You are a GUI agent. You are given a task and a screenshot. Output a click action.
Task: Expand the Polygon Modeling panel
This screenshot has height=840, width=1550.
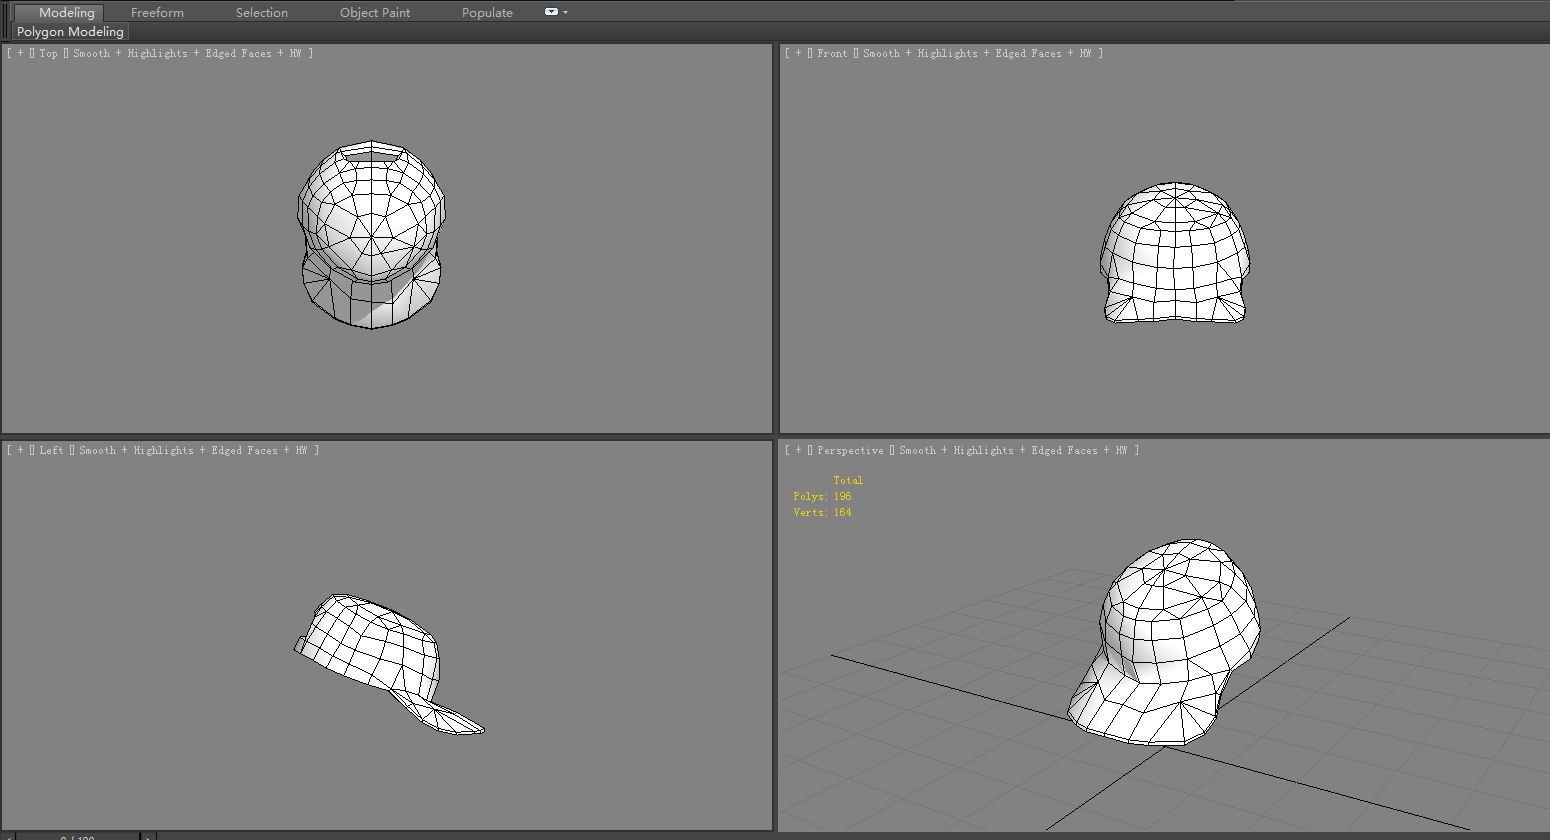click(x=68, y=31)
